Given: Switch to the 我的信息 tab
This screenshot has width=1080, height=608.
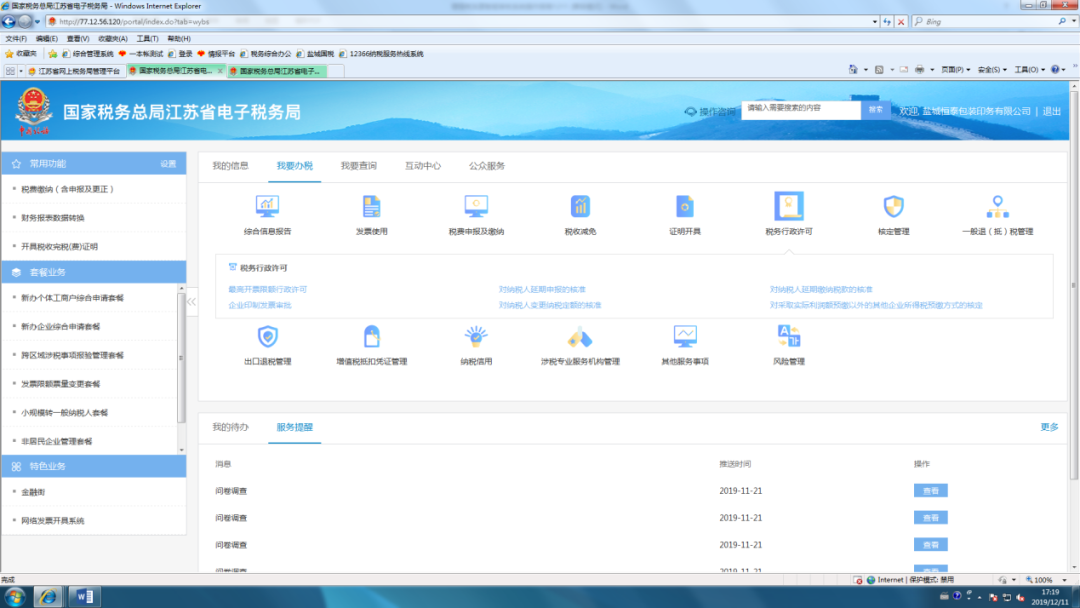Looking at the screenshot, I should [230, 166].
